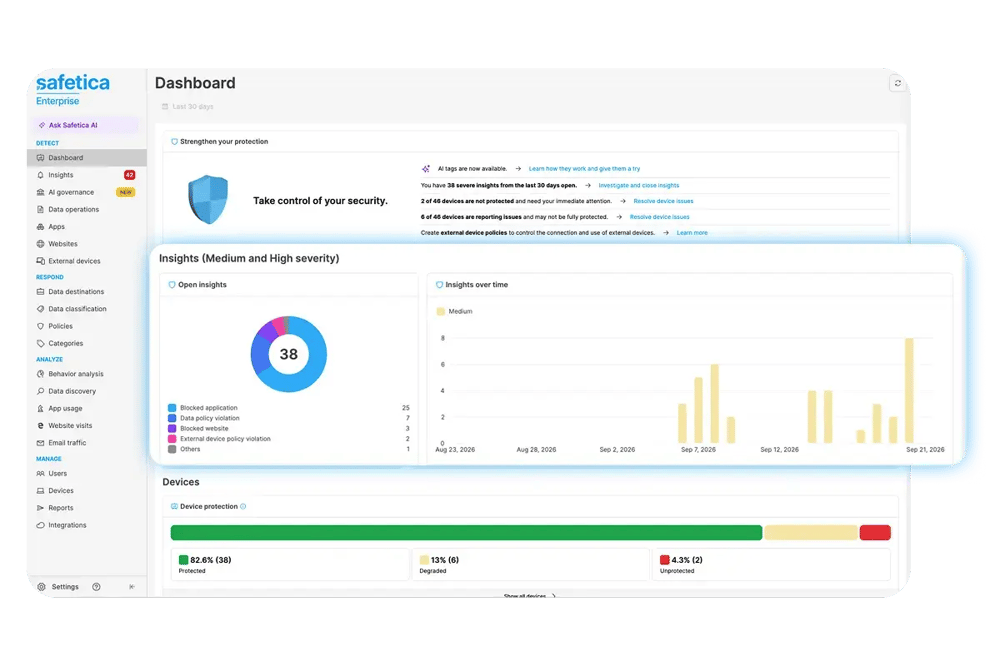Screen dimensions: 1000x666
Task: Click Device protection info icon
Action: coord(243,507)
